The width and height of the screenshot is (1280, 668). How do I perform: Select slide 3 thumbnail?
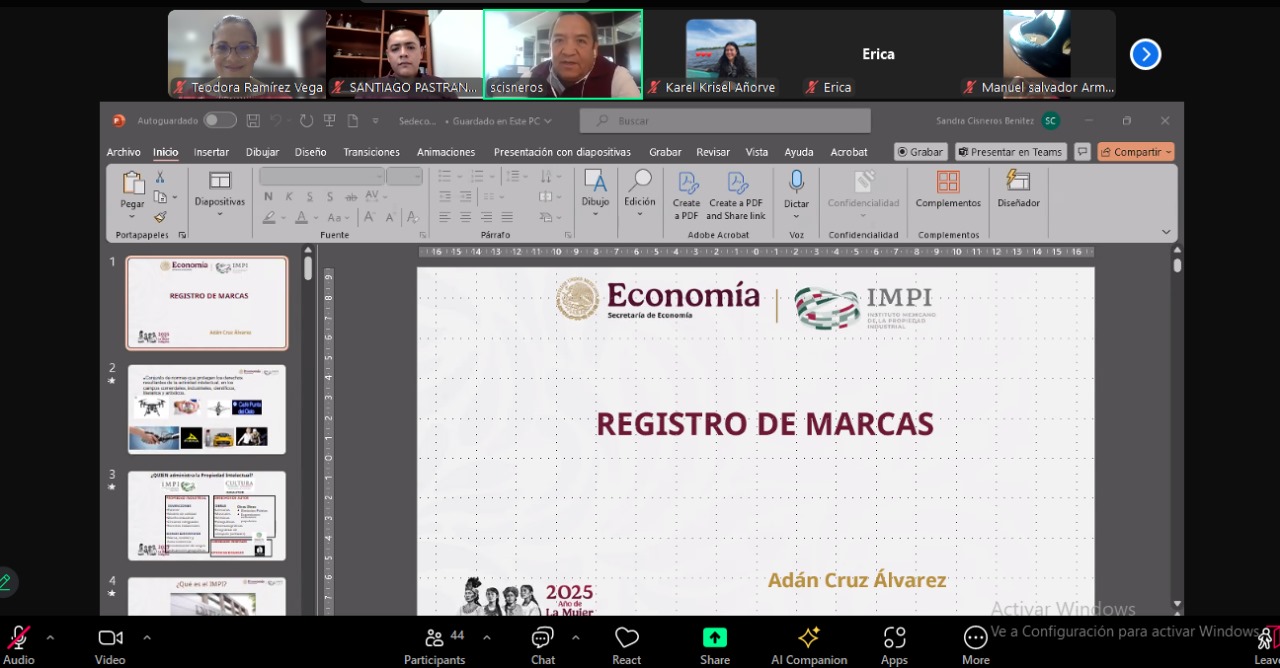tap(207, 515)
